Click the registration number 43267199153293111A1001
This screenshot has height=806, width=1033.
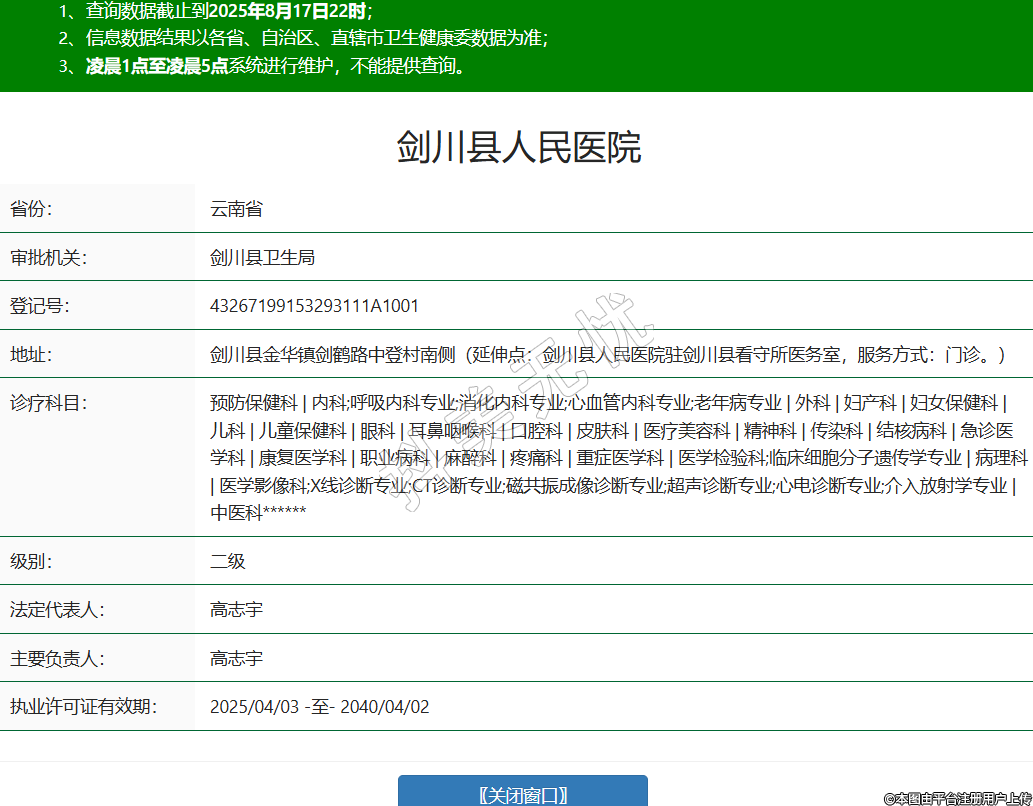pyautogui.click(x=314, y=306)
